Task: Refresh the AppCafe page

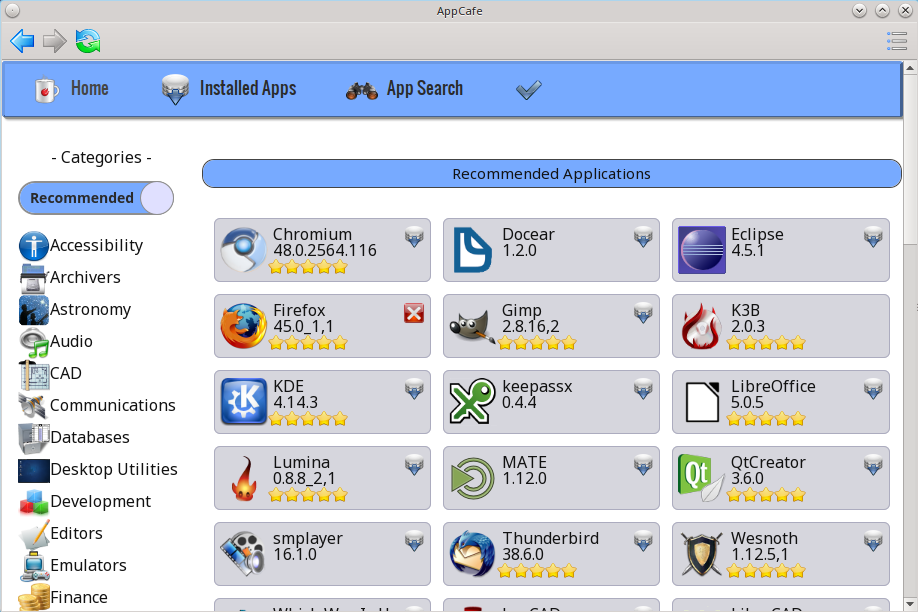Action: pyautogui.click(x=88, y=41)
